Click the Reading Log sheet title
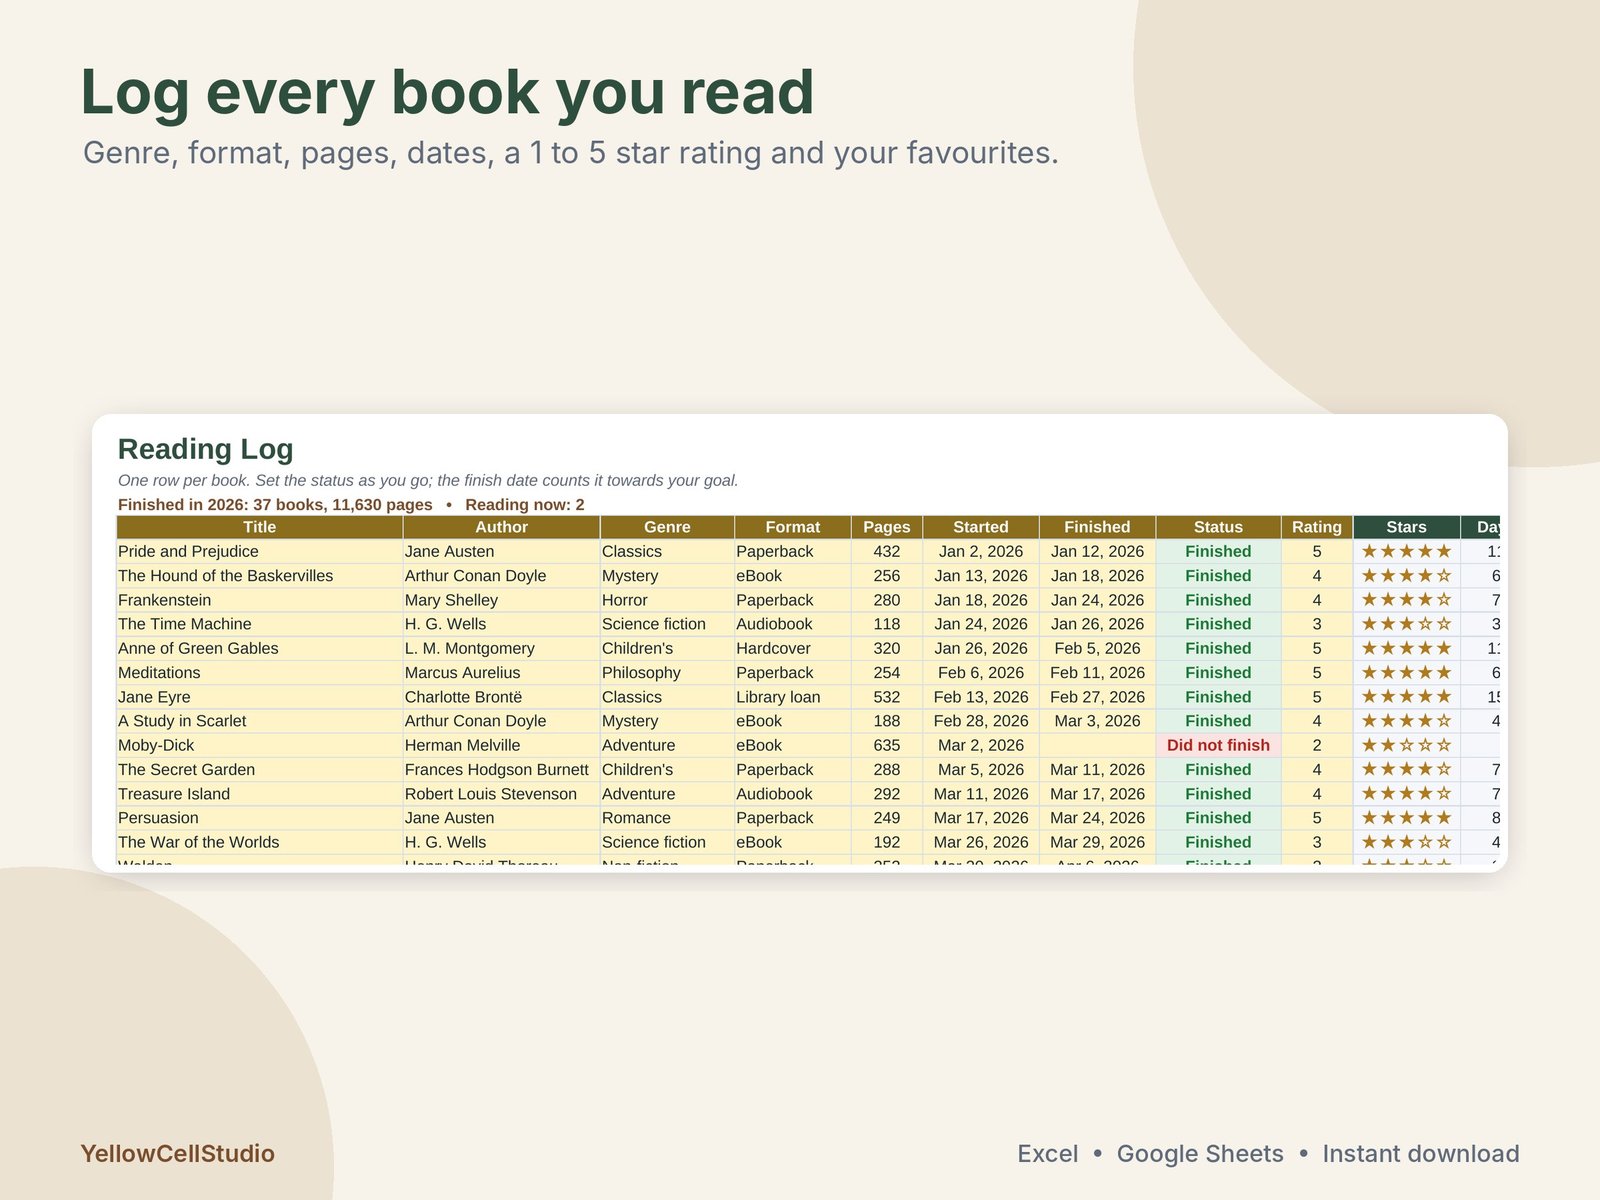Viewport: 1600px width, 1200px height. (x=206, y=449)
